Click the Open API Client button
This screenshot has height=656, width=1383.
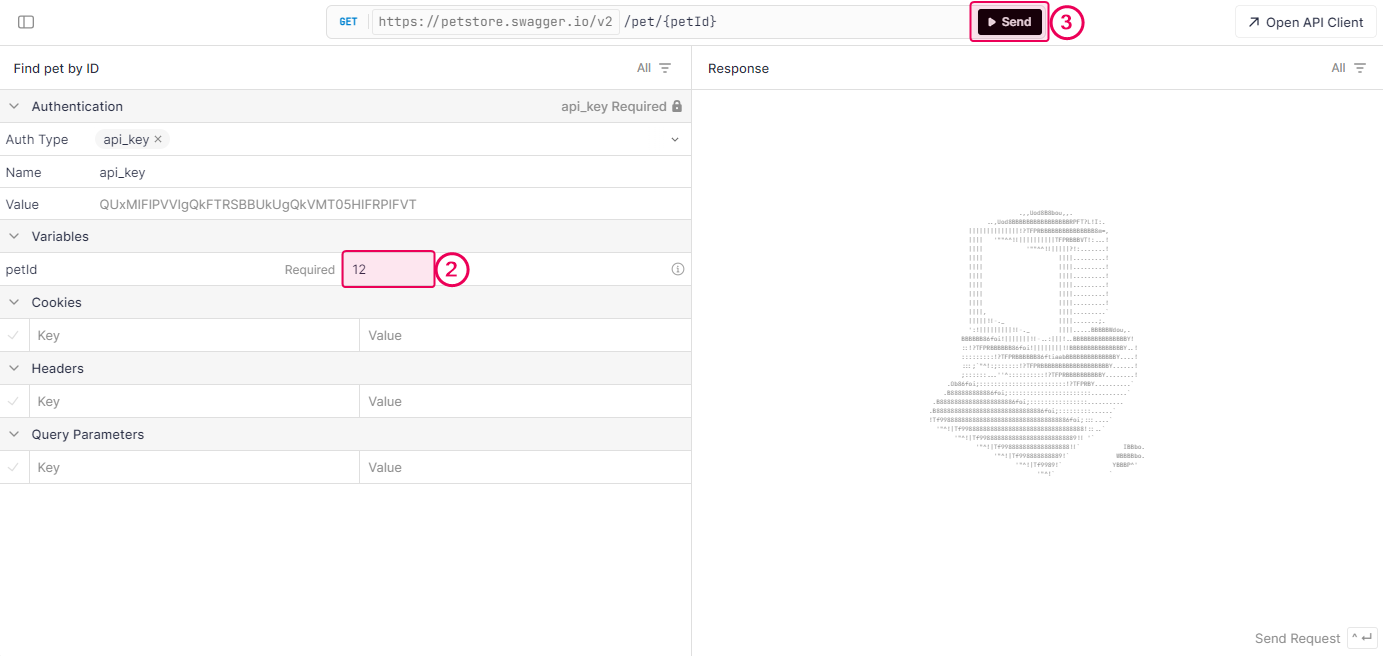coord(1305,22)
